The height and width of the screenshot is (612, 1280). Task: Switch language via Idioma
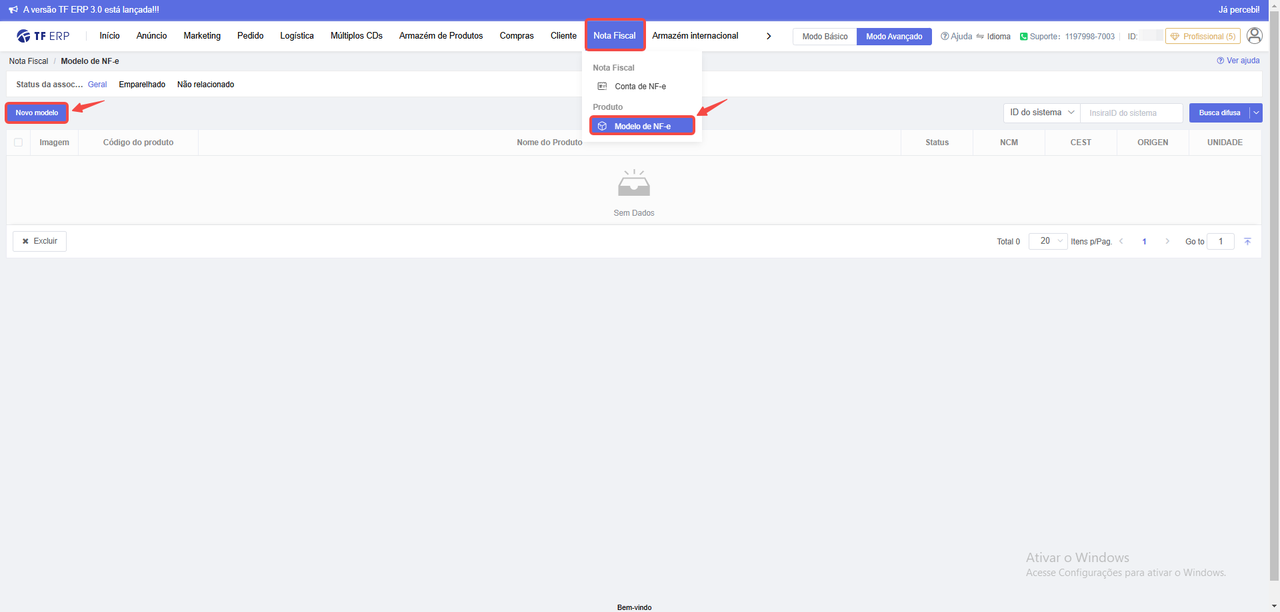pyautogui.click(x=993, y=36)
